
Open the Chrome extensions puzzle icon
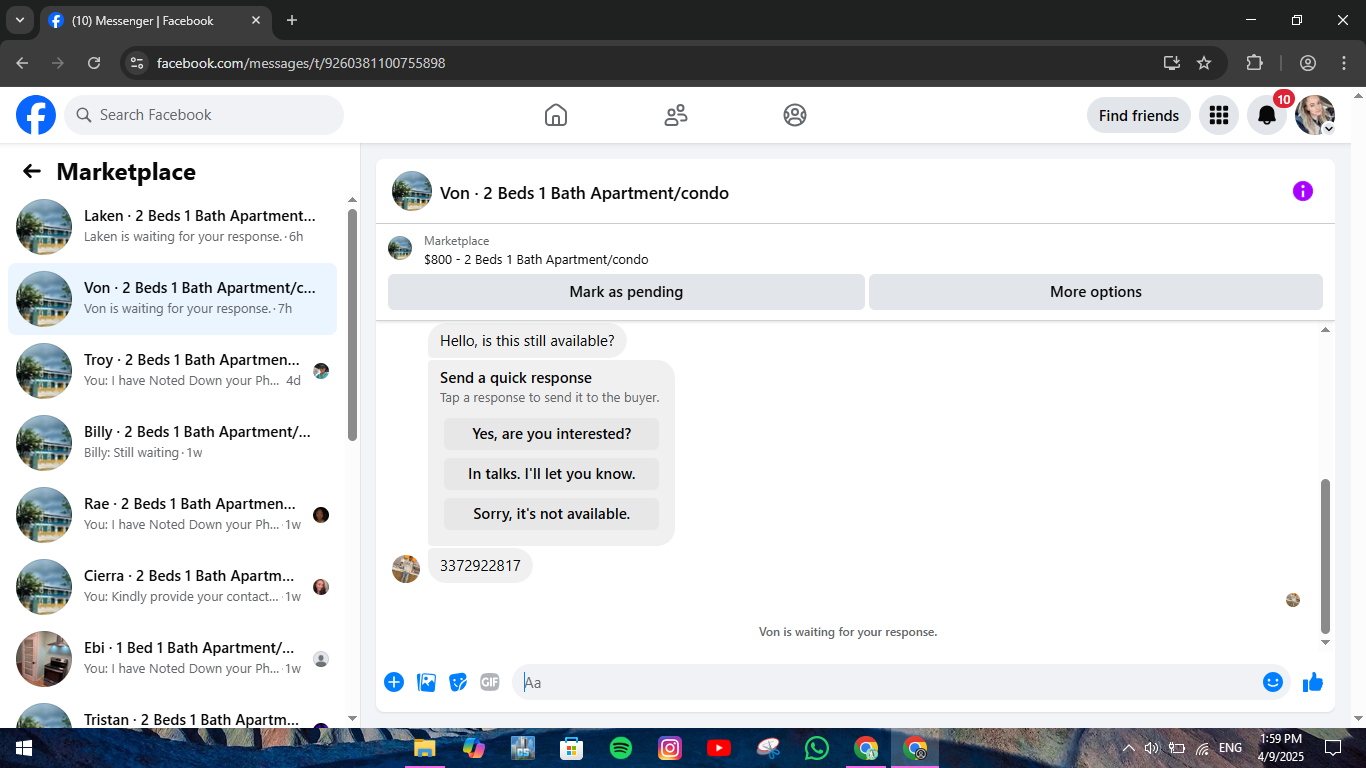(x=1254, y=63)
